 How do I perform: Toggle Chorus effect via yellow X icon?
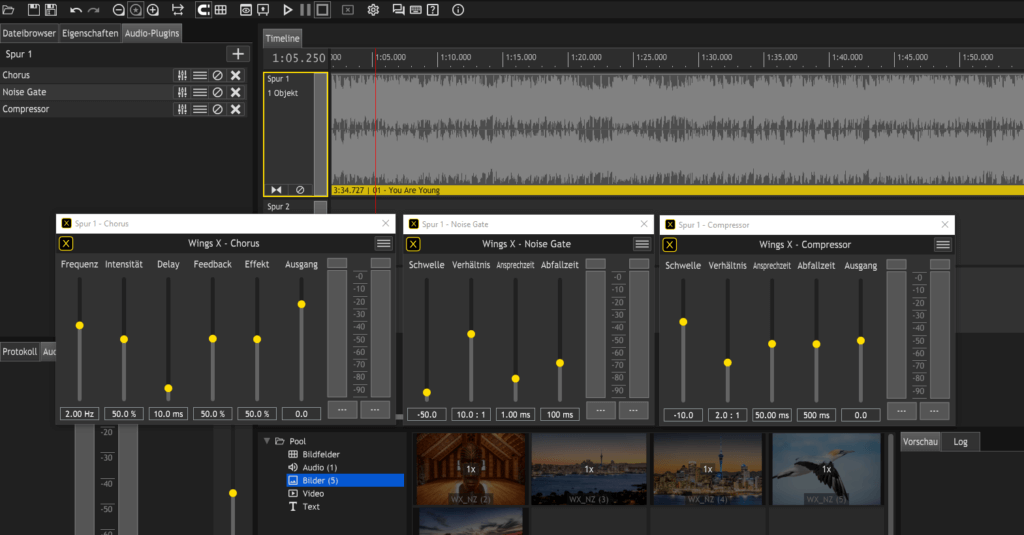(x=66, y=244)
